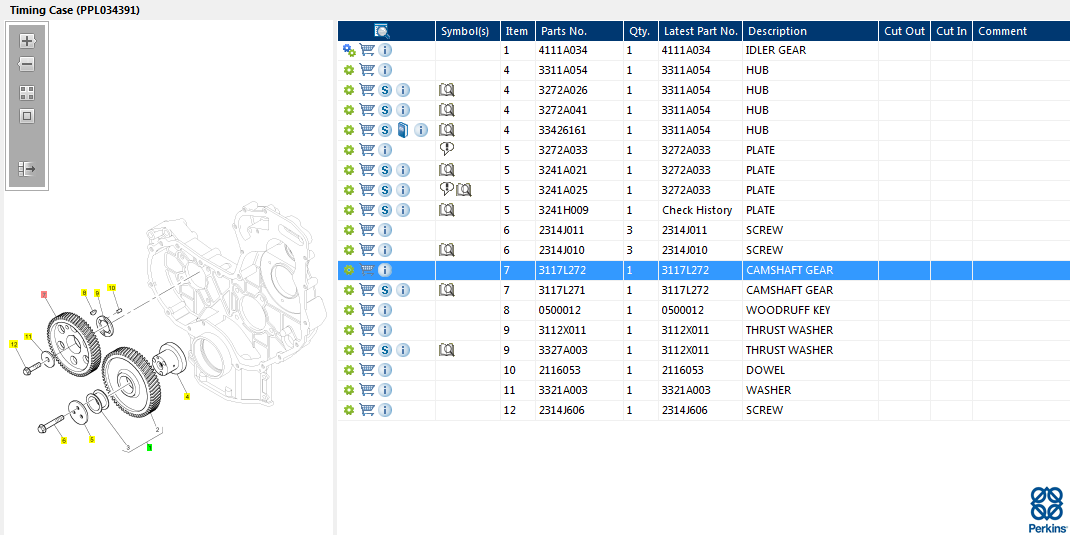This screenshot has width=1070, height=535.
Task: Click the four-squares view icon in diagram toolbar
Action: pyautogui.click(x=27, y=93)
